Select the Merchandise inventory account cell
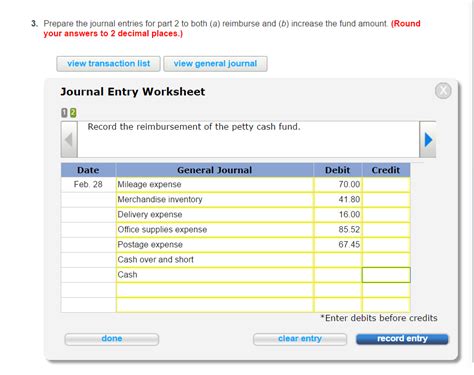The image size is (474, 375). point(215,199)
